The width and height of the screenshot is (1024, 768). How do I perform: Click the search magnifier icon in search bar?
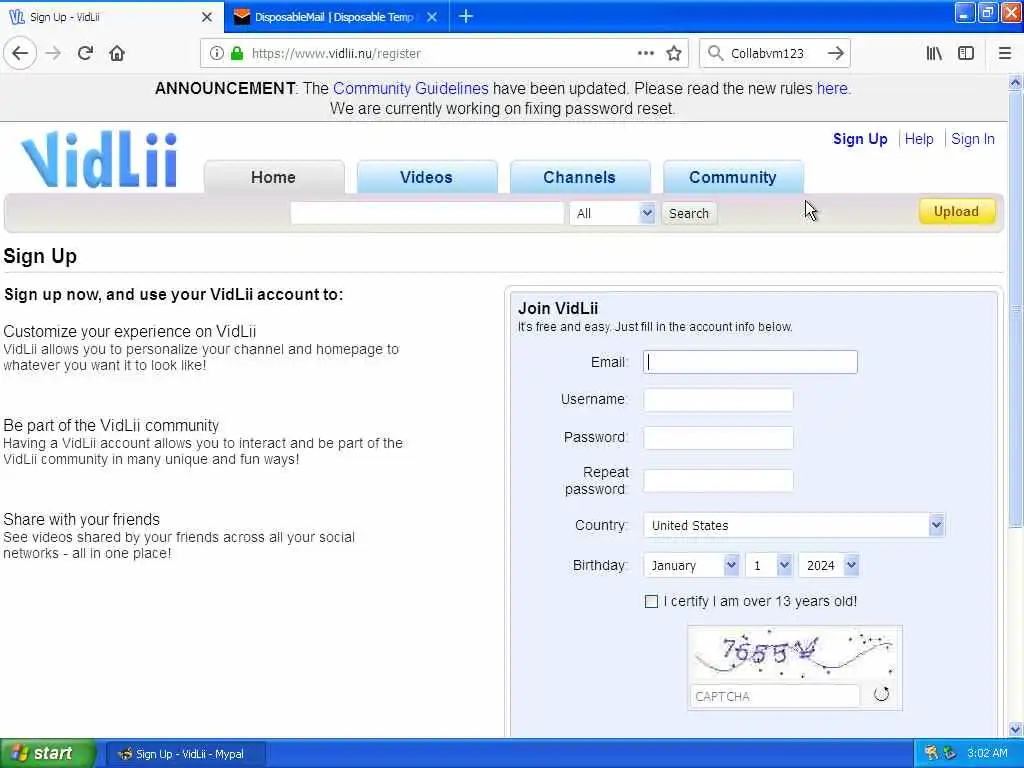pyautogui.click(x=715, y=54)
